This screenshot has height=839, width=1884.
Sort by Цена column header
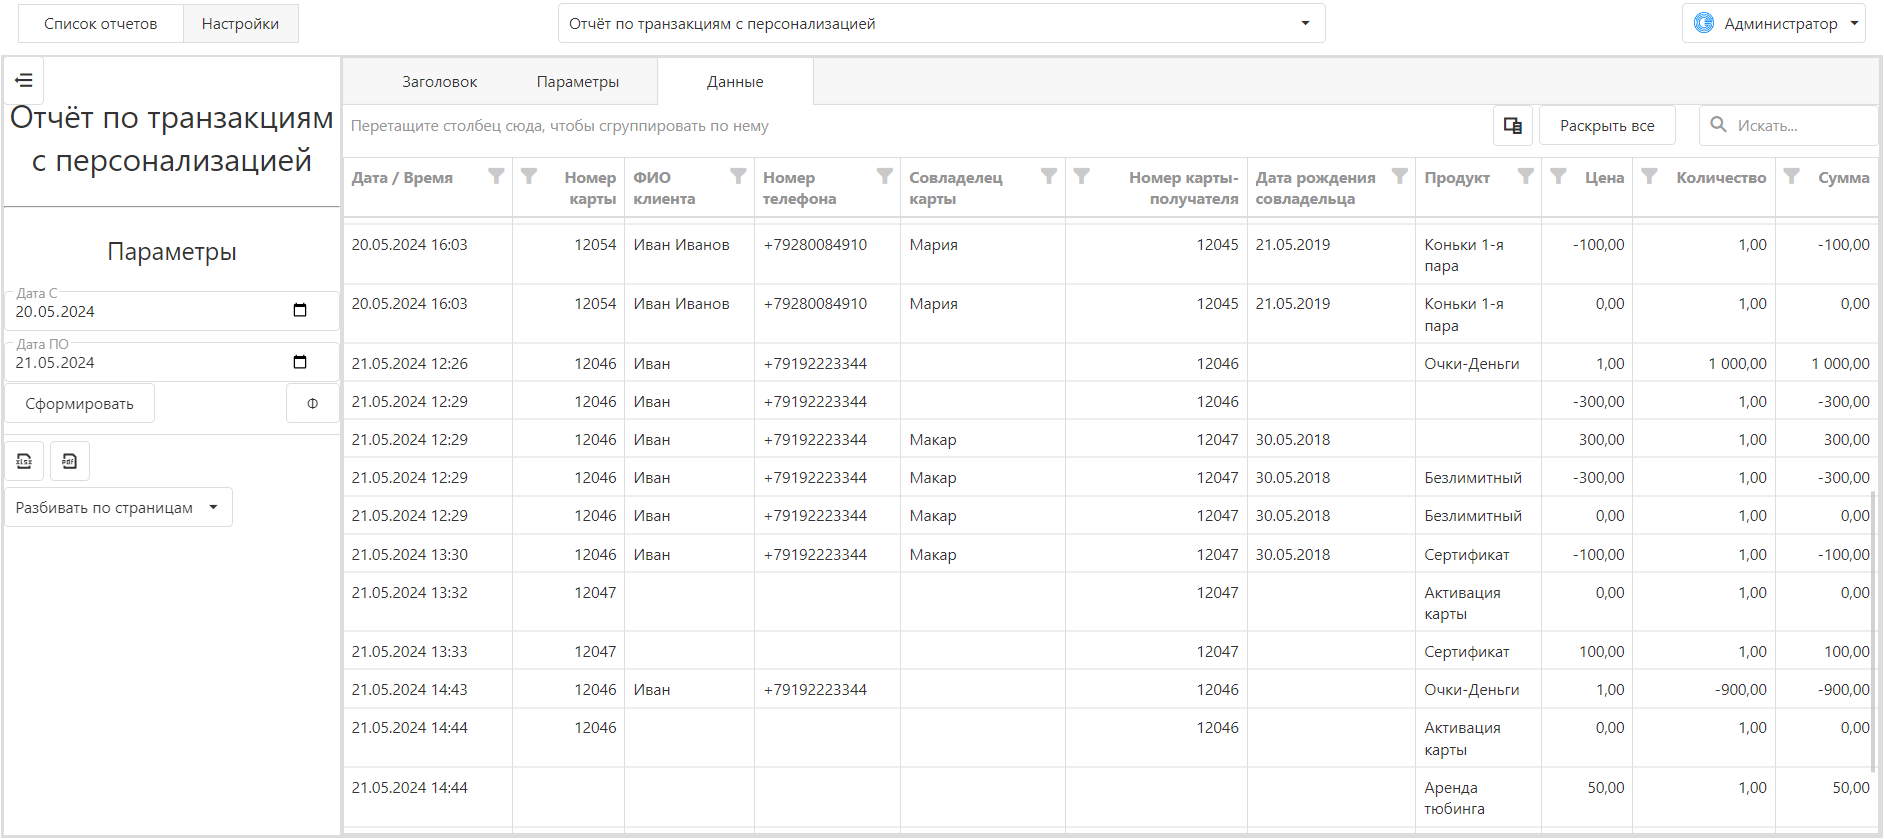pos(1604,177)
